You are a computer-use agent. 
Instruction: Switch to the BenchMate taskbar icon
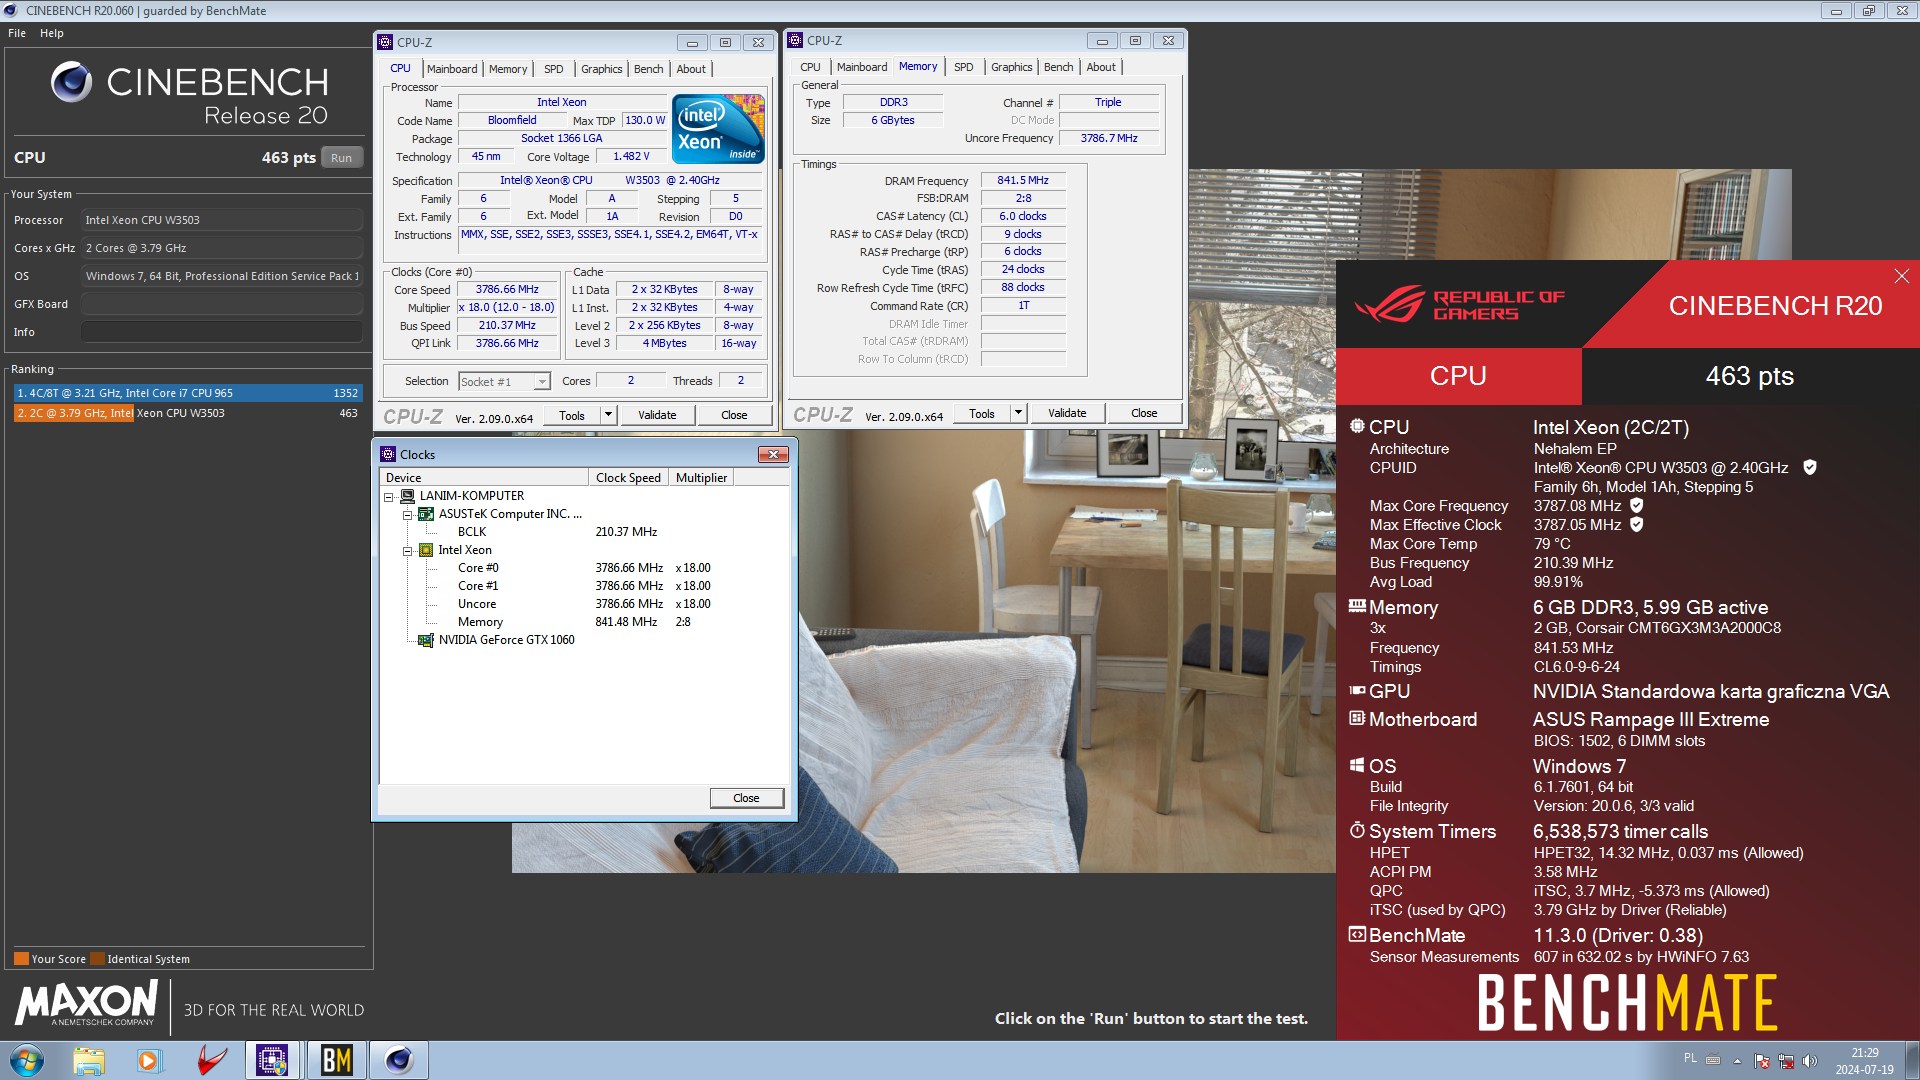(336, 1060)
